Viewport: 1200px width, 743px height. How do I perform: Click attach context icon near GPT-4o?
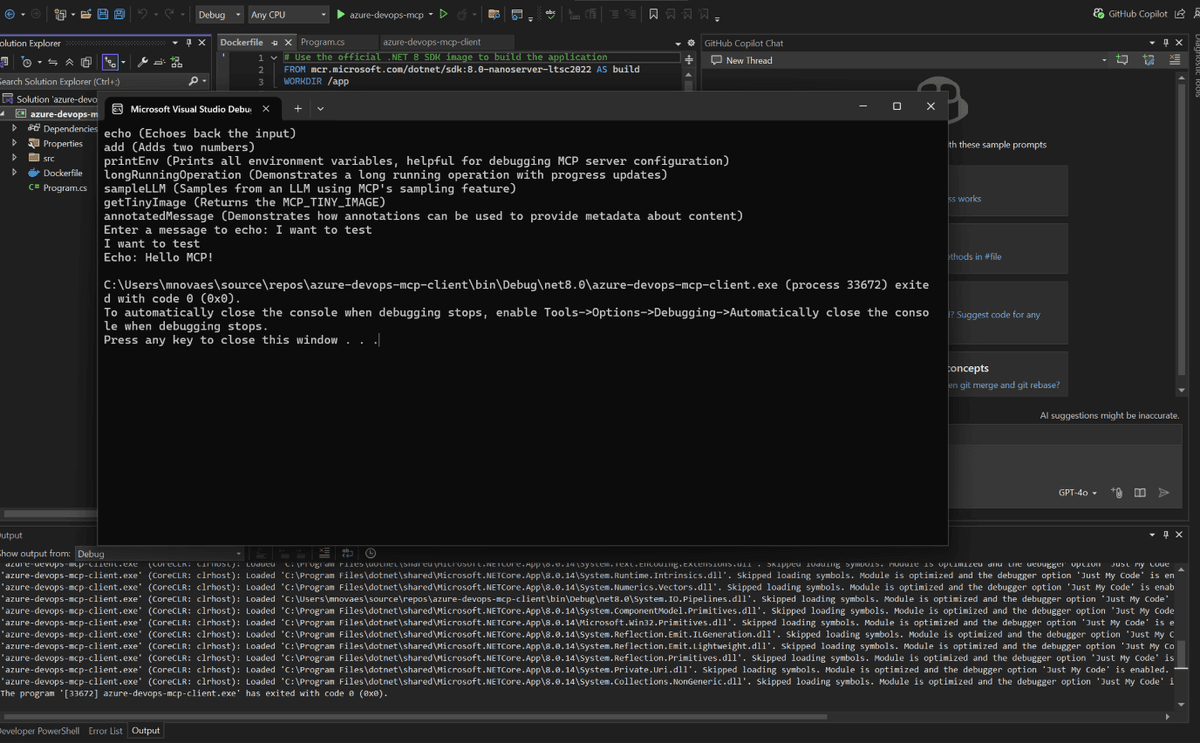tap(1117, 493)
